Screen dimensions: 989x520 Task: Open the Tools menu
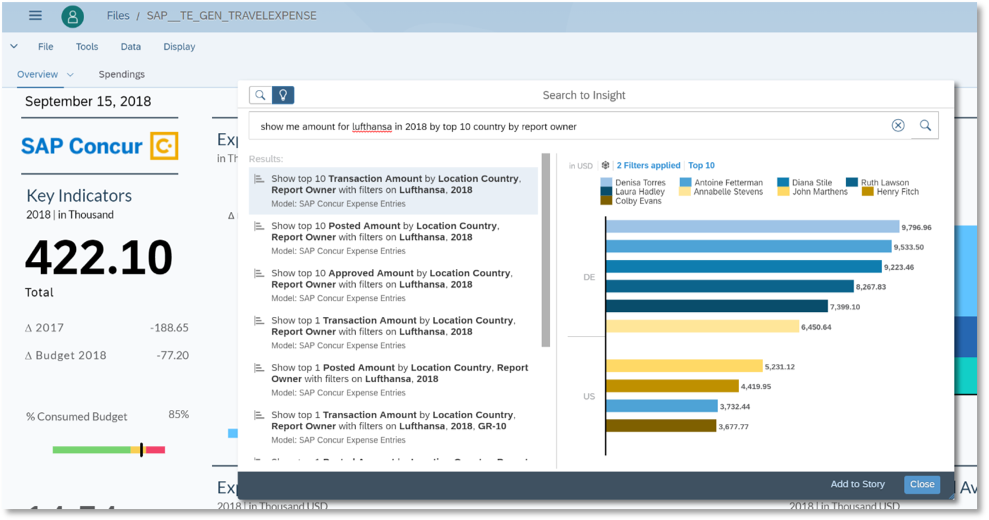point(87,47)
